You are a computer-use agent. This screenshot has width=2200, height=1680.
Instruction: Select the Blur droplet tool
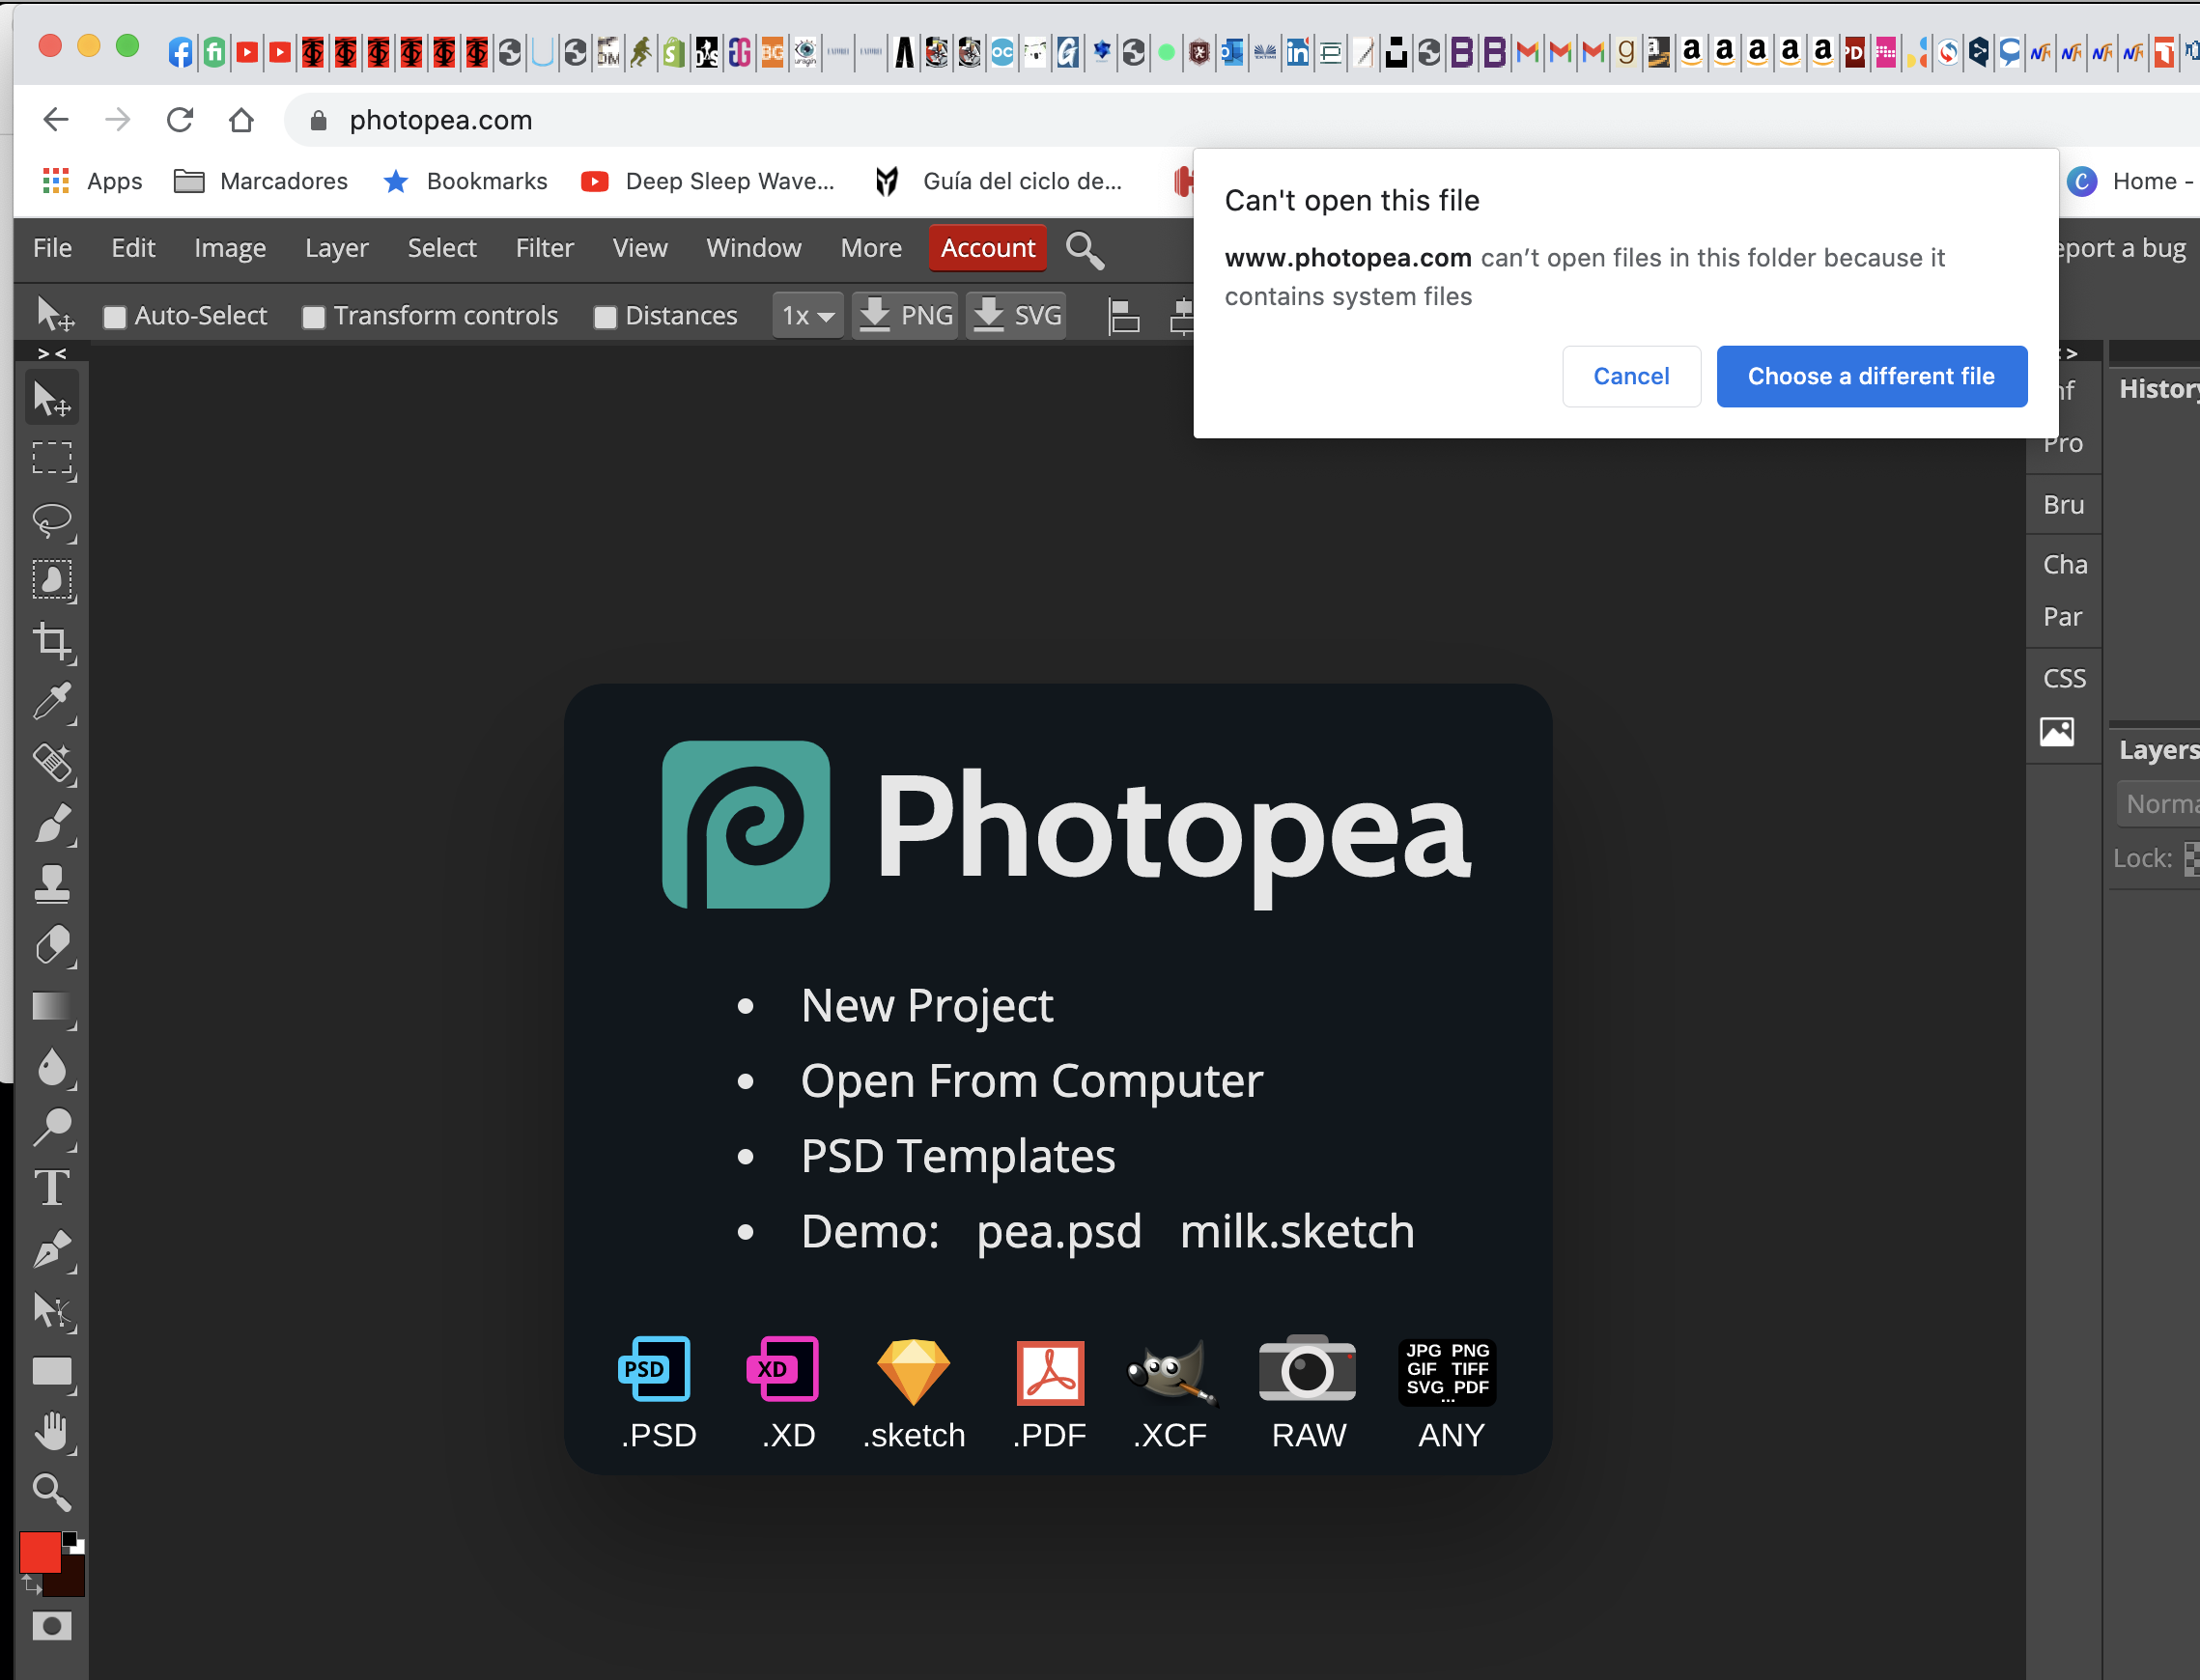(52, 1067)
